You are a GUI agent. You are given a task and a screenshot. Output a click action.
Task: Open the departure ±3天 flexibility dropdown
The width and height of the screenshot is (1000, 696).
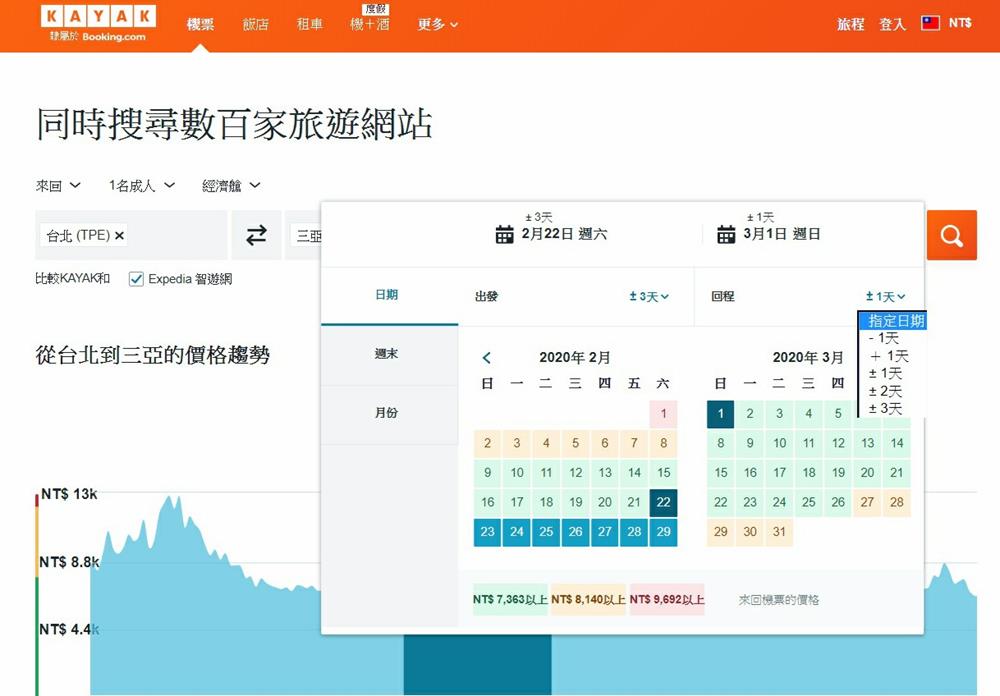(649, 297)
